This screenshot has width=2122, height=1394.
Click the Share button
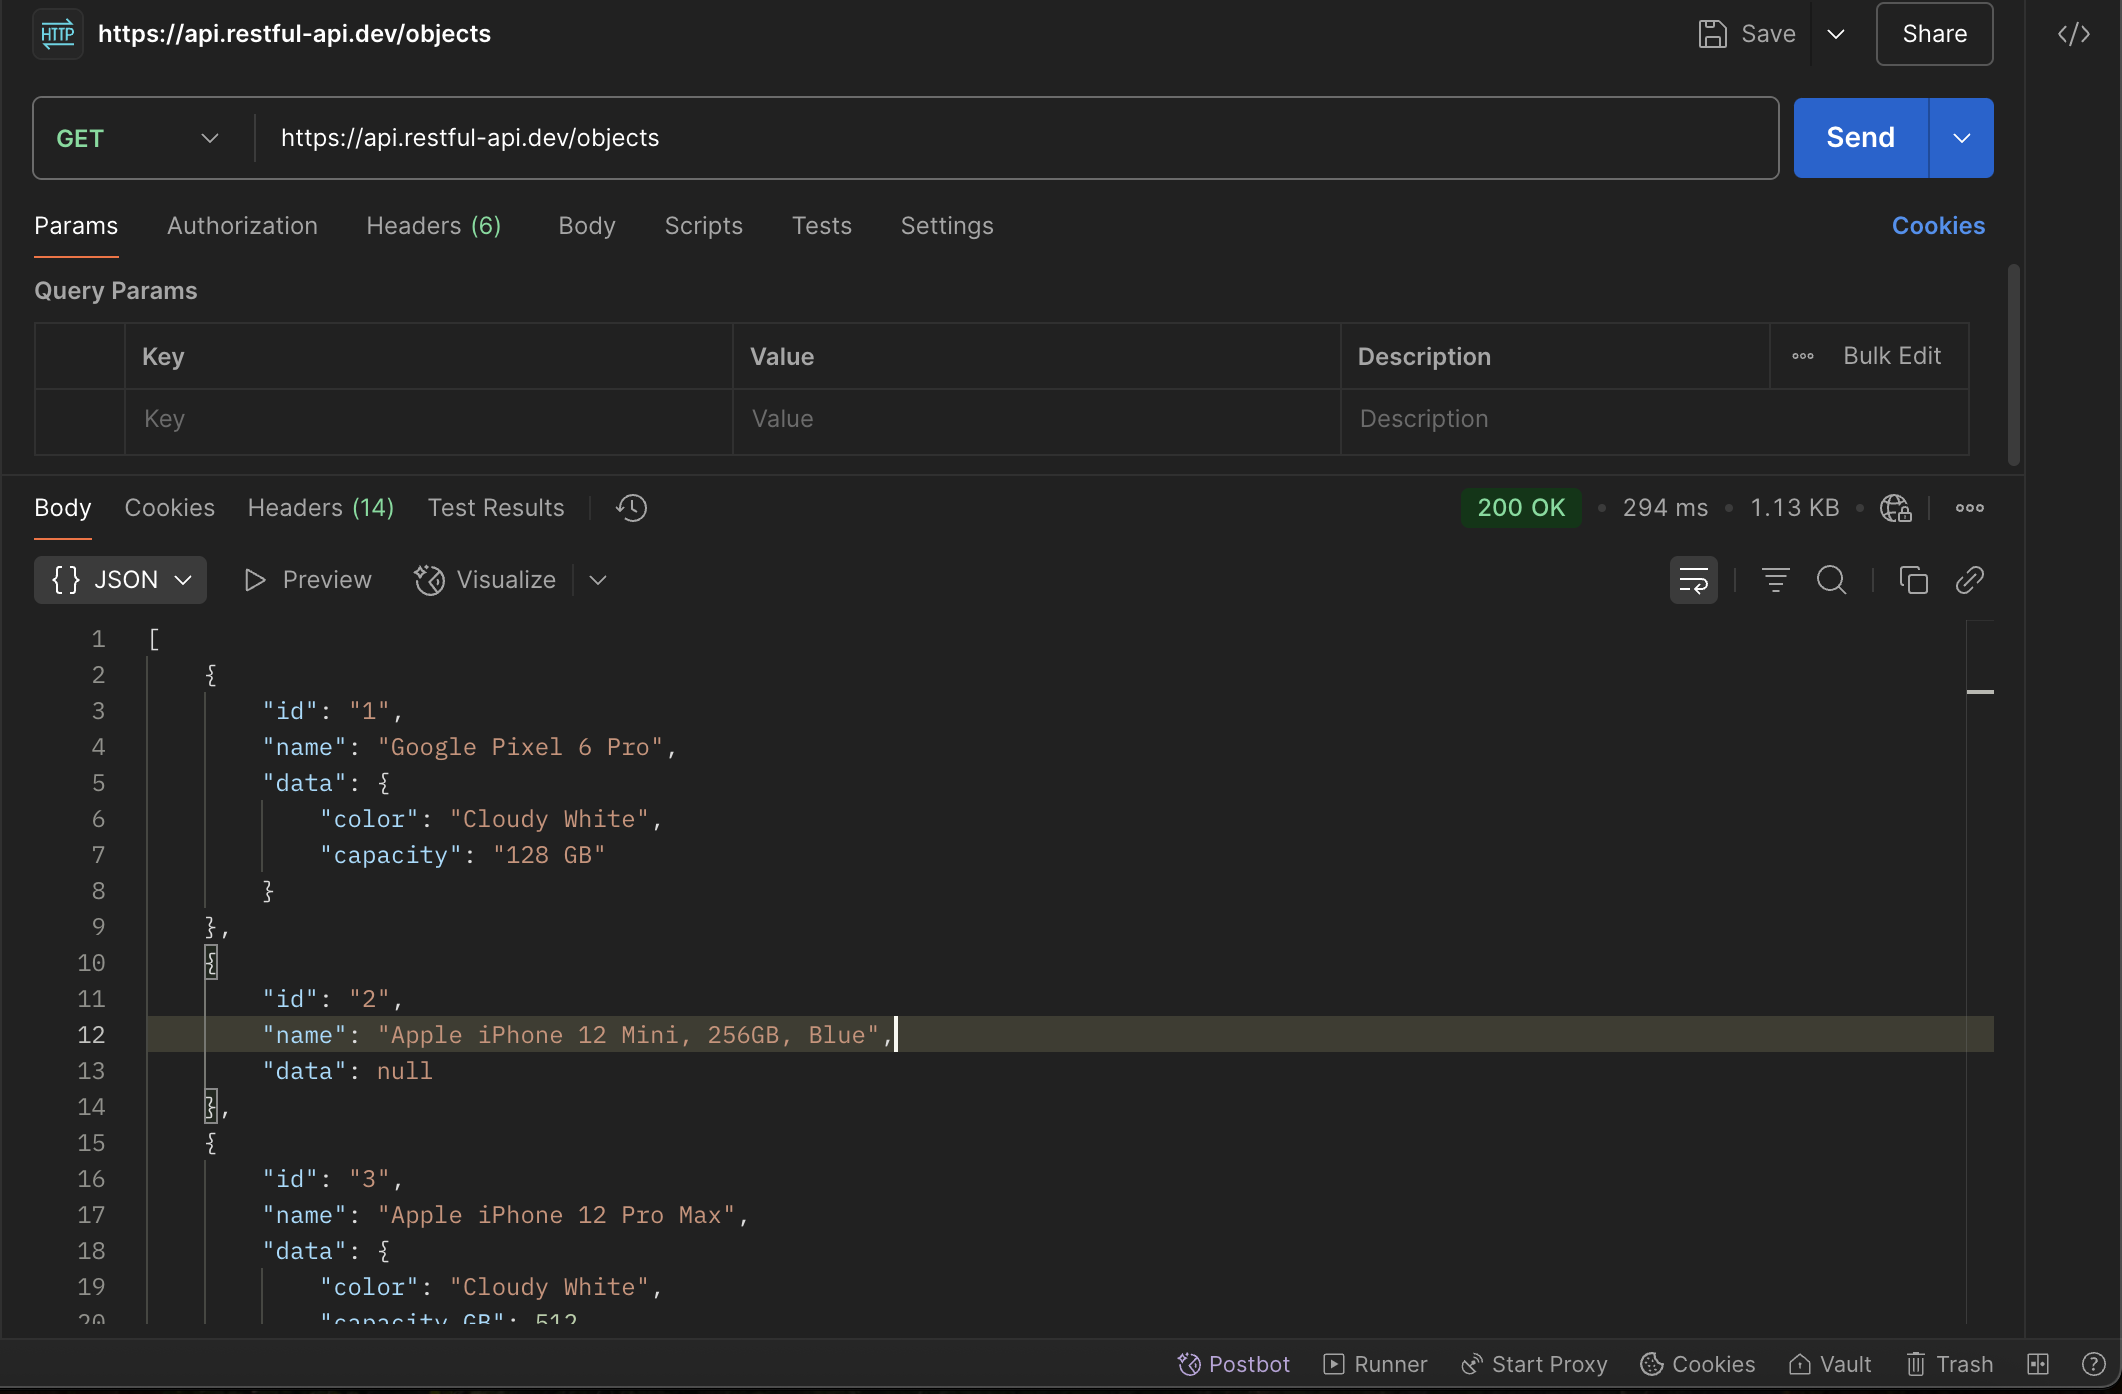click(x=1933, y=34)
